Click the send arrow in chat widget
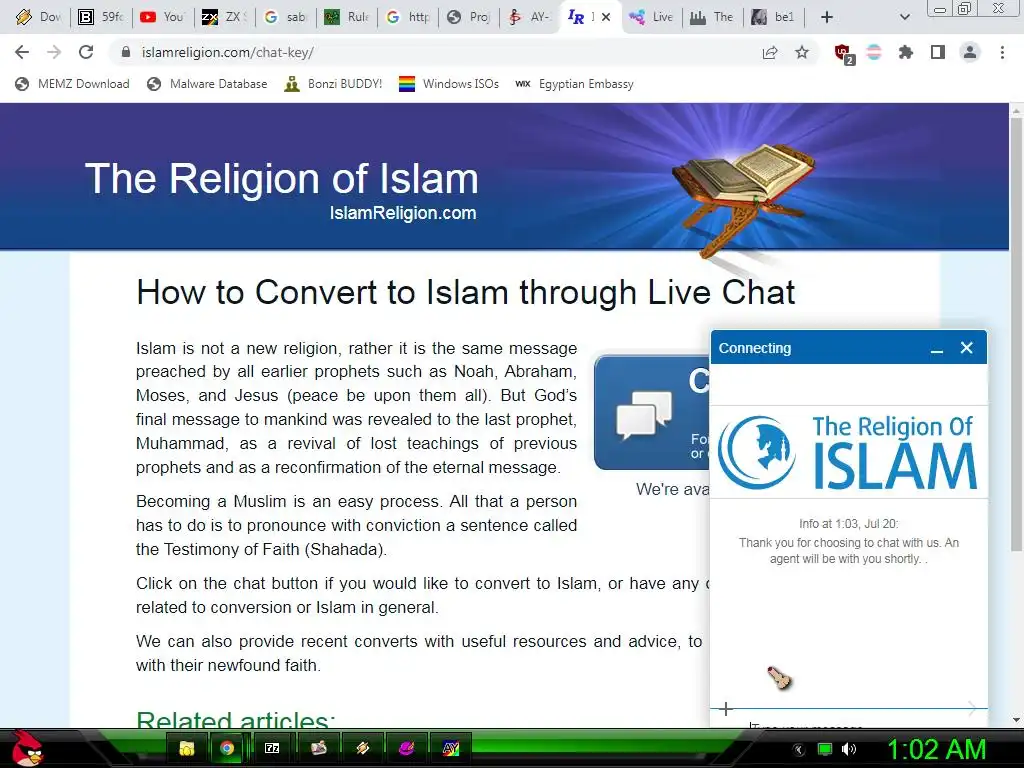Screen dimensions: 1024x768 click(972, 708)
